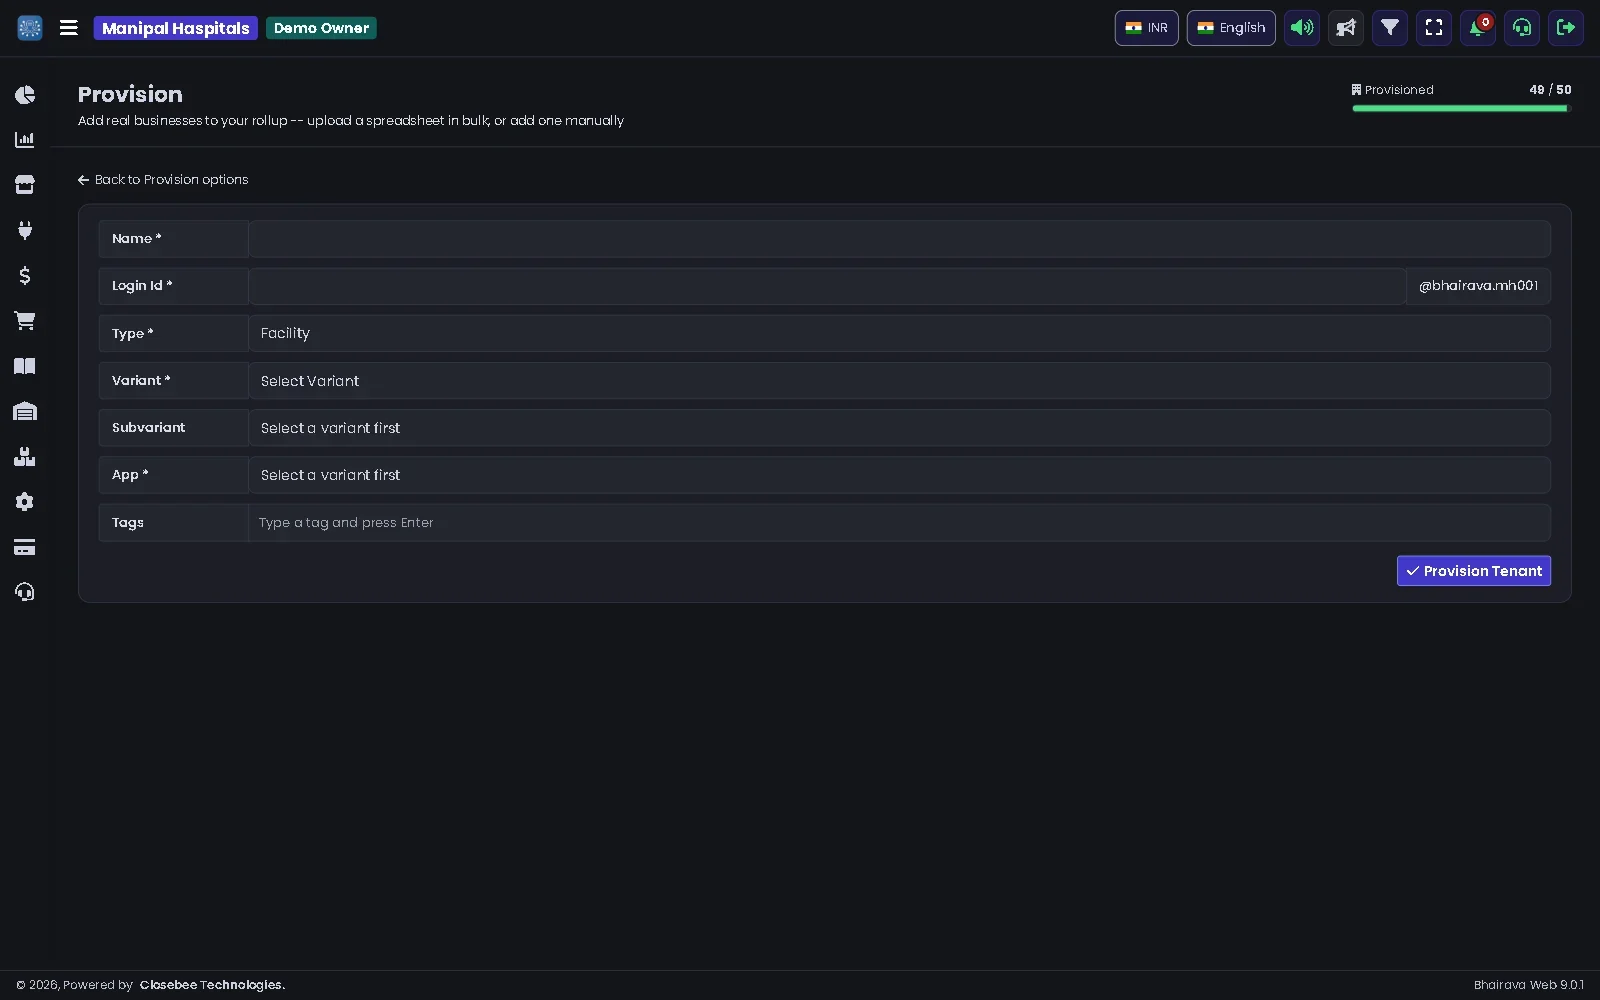Toggle fullscreen mode icon

(x=1434, y=28)
